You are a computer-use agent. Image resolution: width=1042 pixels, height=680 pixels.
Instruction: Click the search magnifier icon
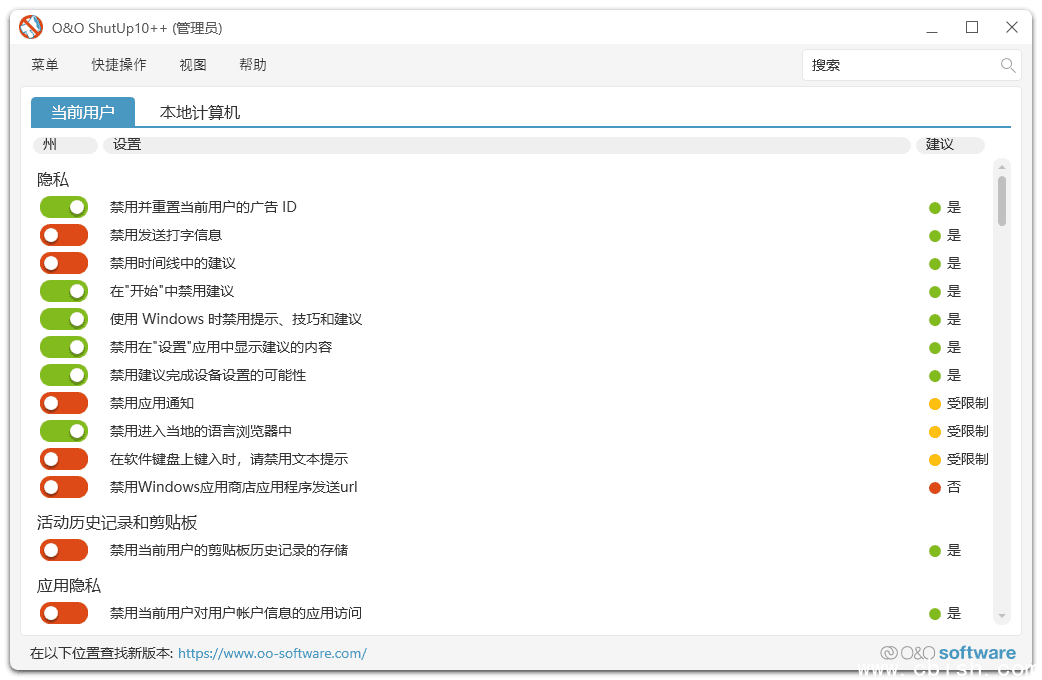click(1009, 65)
